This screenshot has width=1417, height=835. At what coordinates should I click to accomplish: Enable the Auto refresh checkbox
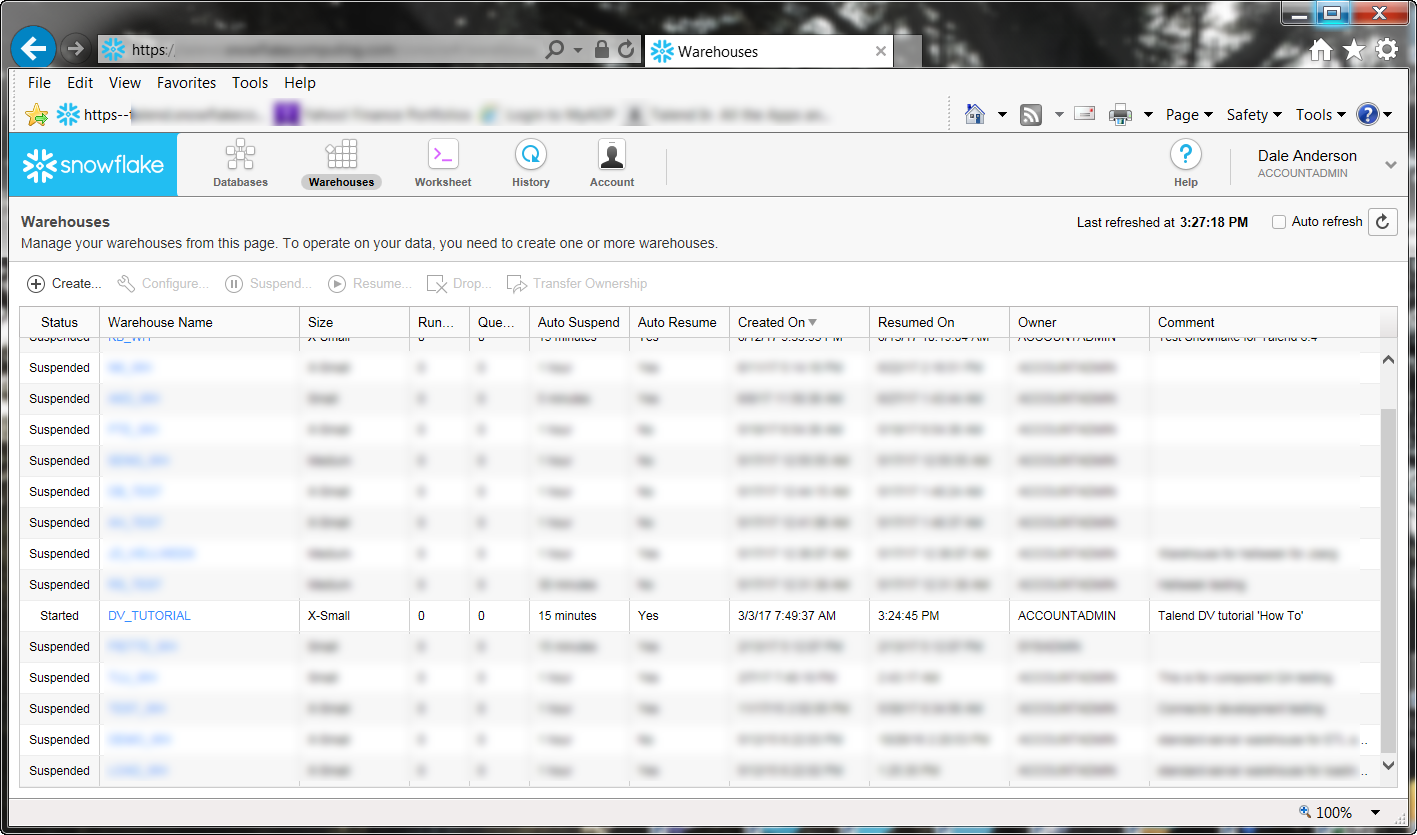(x=1278, y=222)
